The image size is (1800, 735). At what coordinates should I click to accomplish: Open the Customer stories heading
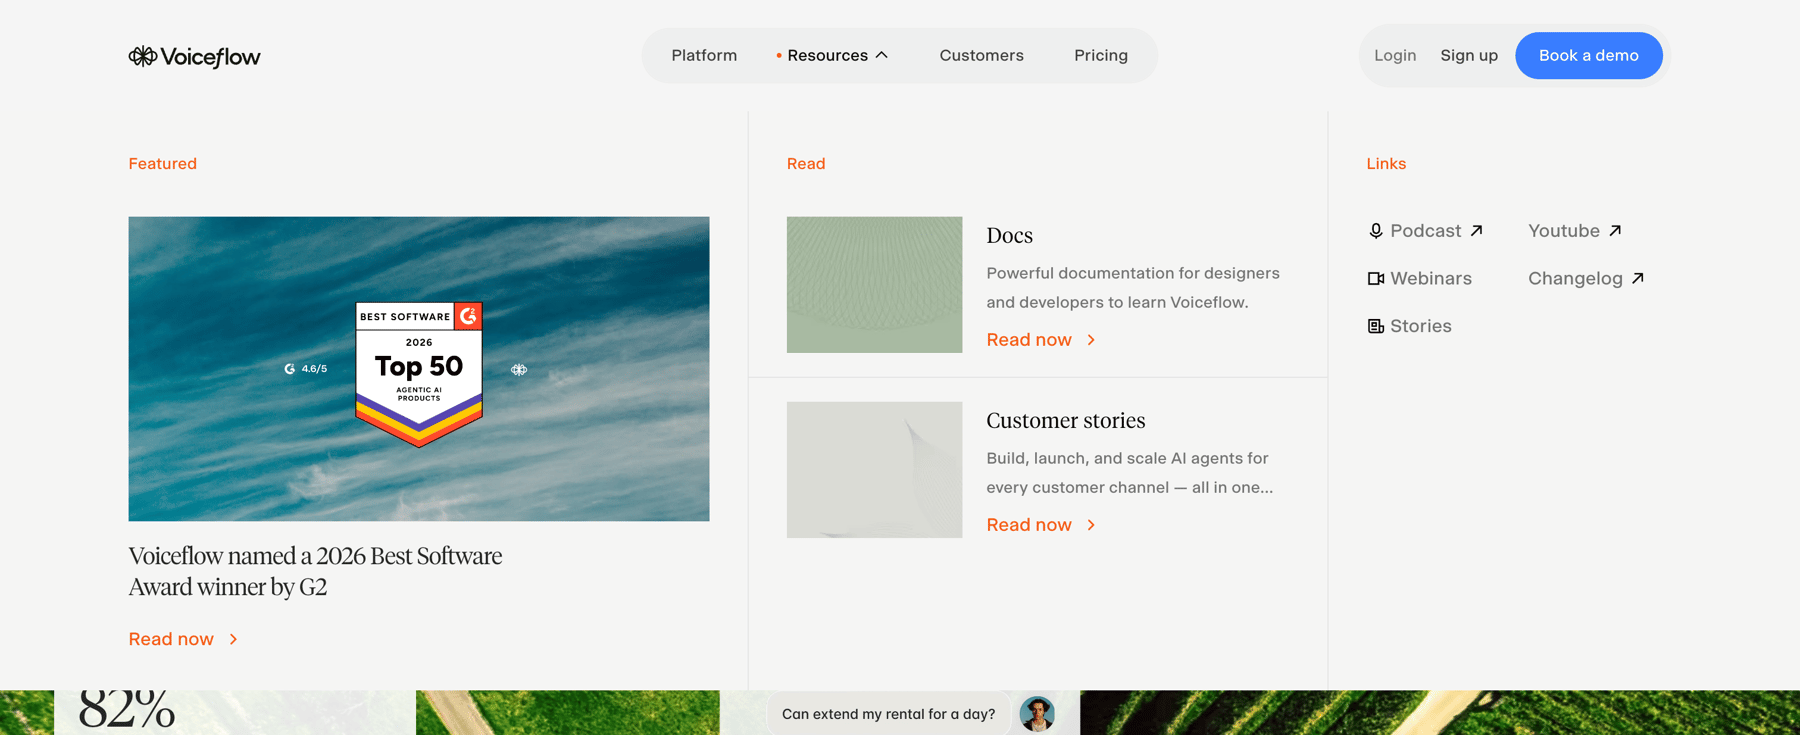[x=1066, y=421]
